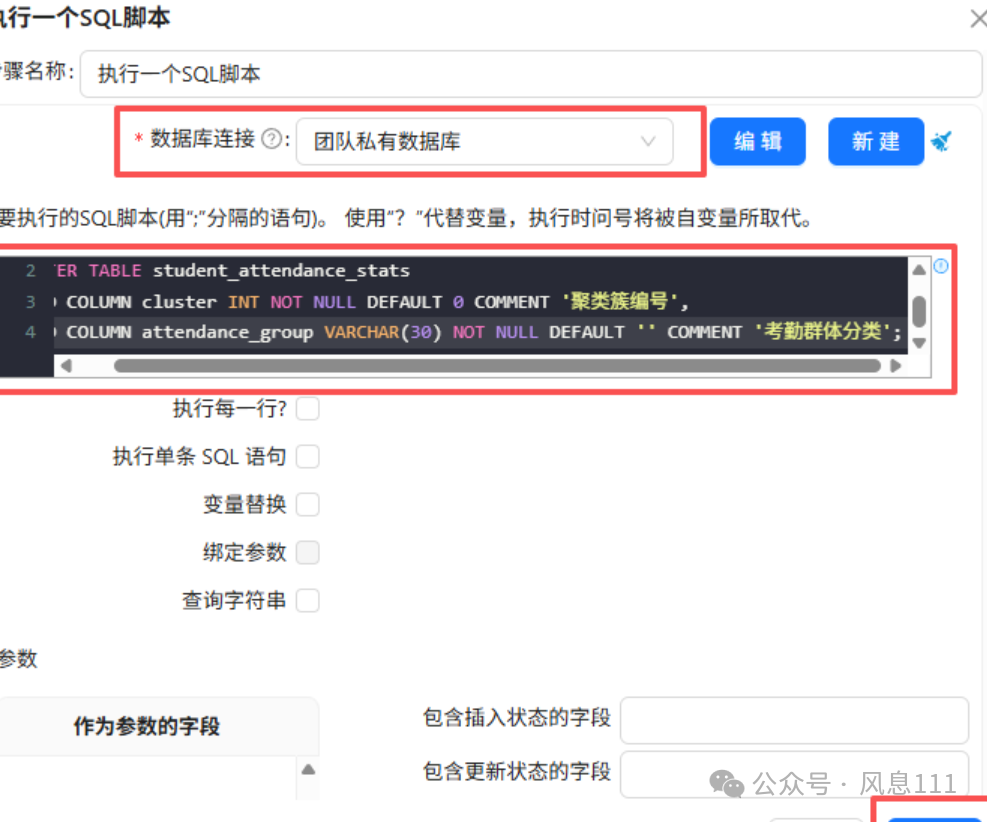Click the SQL editor vertical scroll up arrow
This screenshot has height=822, width=987.
pos(919,270)
